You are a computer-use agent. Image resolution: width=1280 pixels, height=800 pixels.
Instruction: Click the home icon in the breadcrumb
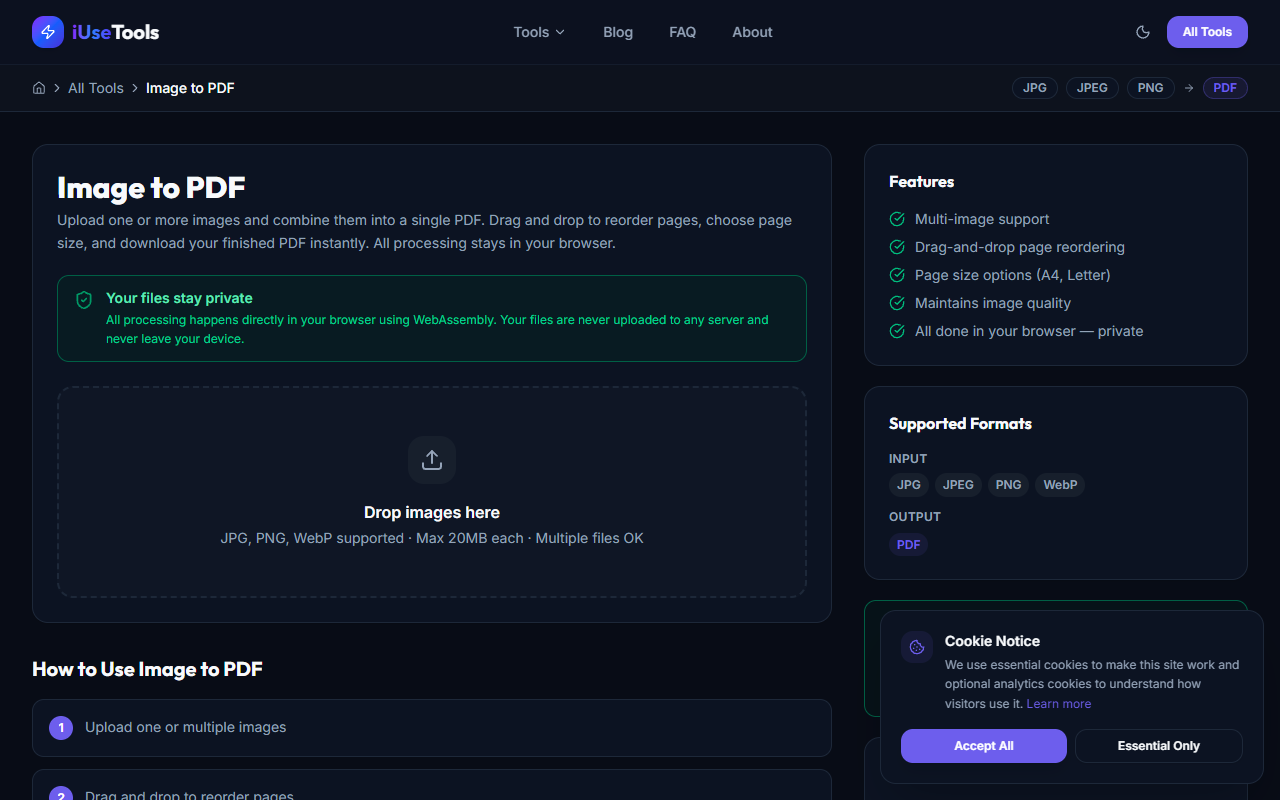click(38, 88)
